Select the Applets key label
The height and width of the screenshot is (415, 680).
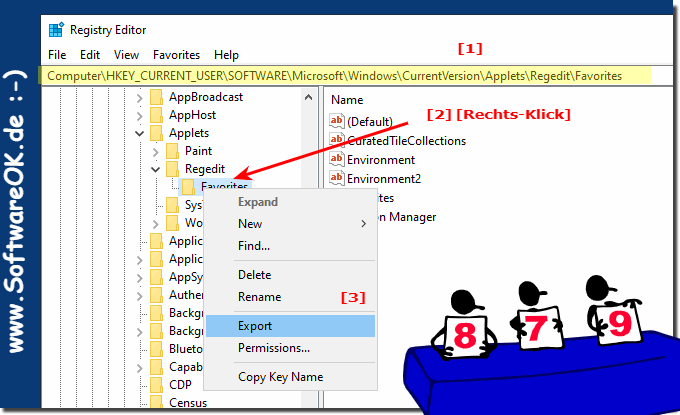(189, 133)
